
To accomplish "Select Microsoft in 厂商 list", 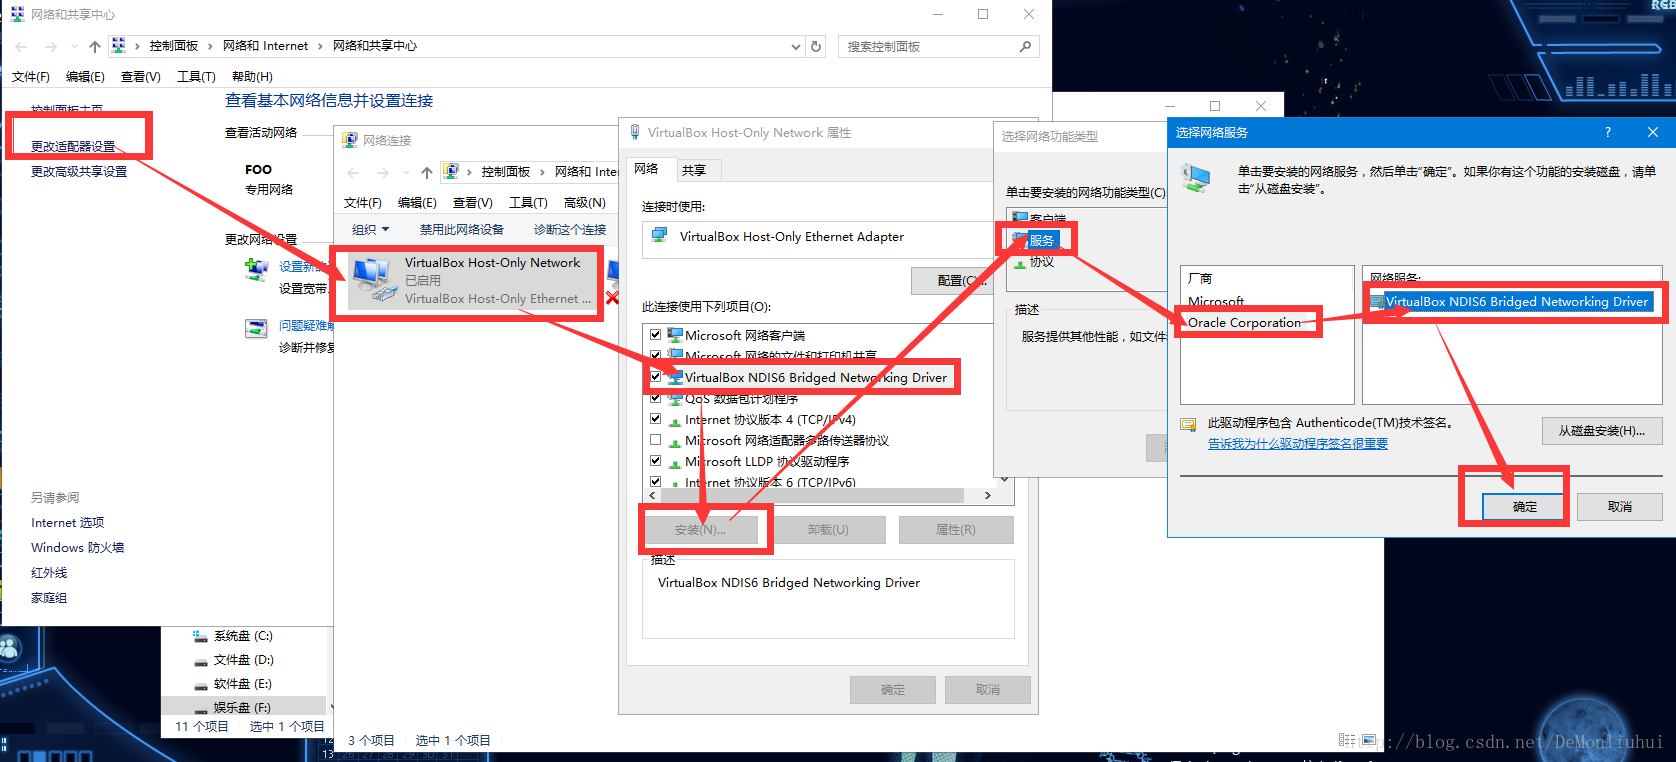I will pyautogui.click(x=1216, y=301).
